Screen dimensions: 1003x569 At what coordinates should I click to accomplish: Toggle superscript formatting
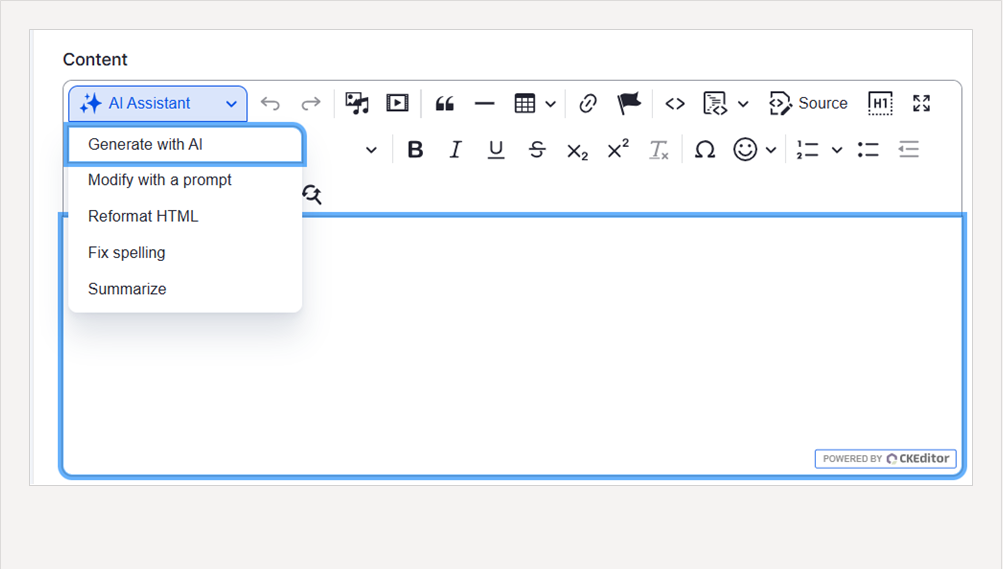pyautogui.click(x=618, y=148)
